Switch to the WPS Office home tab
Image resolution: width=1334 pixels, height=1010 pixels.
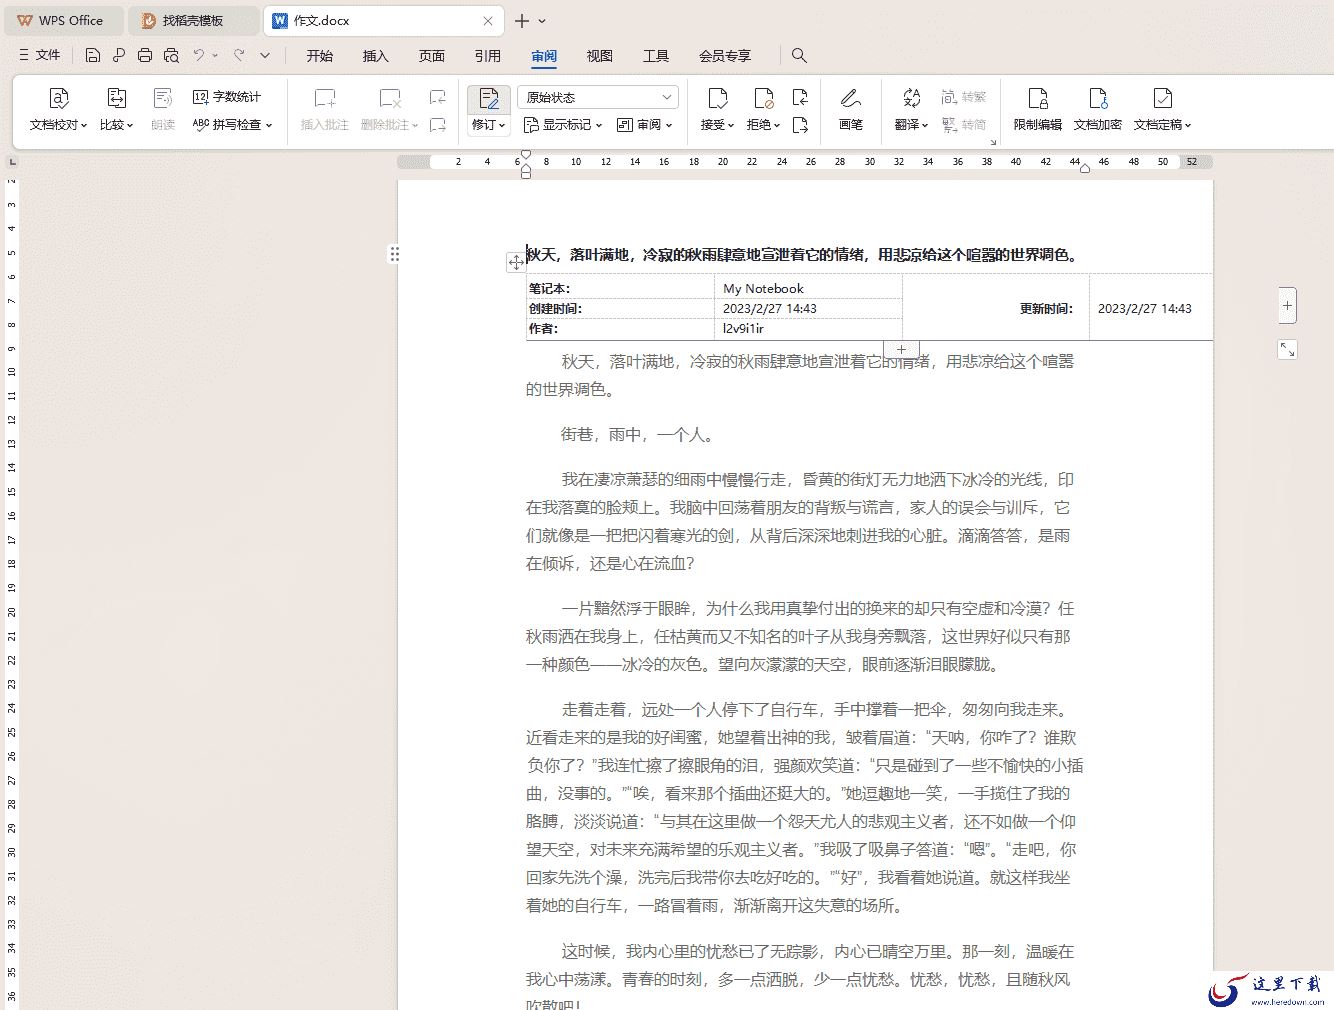(62, 20)
